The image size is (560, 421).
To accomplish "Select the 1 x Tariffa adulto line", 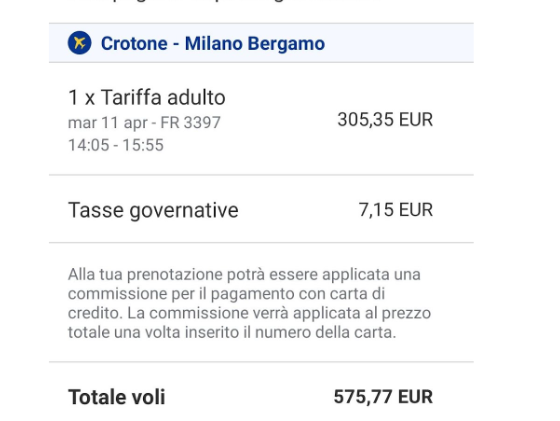I will 146,97.
